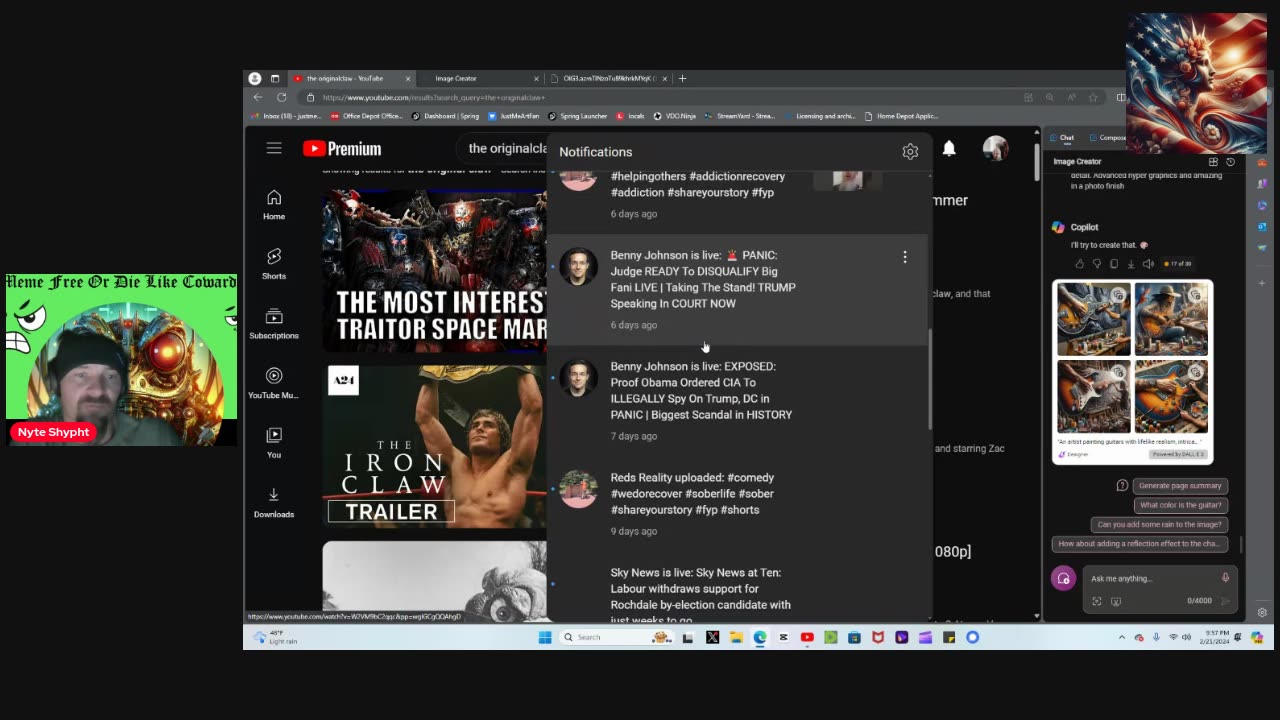Open Copilot chat history clock icon
Screen dimensions: 1280x720
click(1230, 161)
